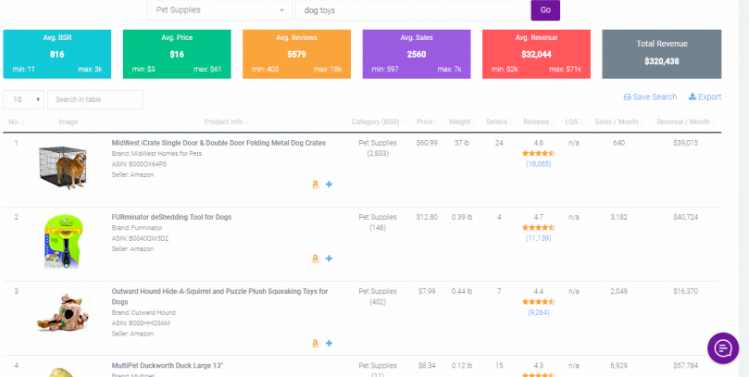Click the star rating for MidWest iCrate
Image resolution: width=749 pixels, height=377 pixels.
coord(538,153)
